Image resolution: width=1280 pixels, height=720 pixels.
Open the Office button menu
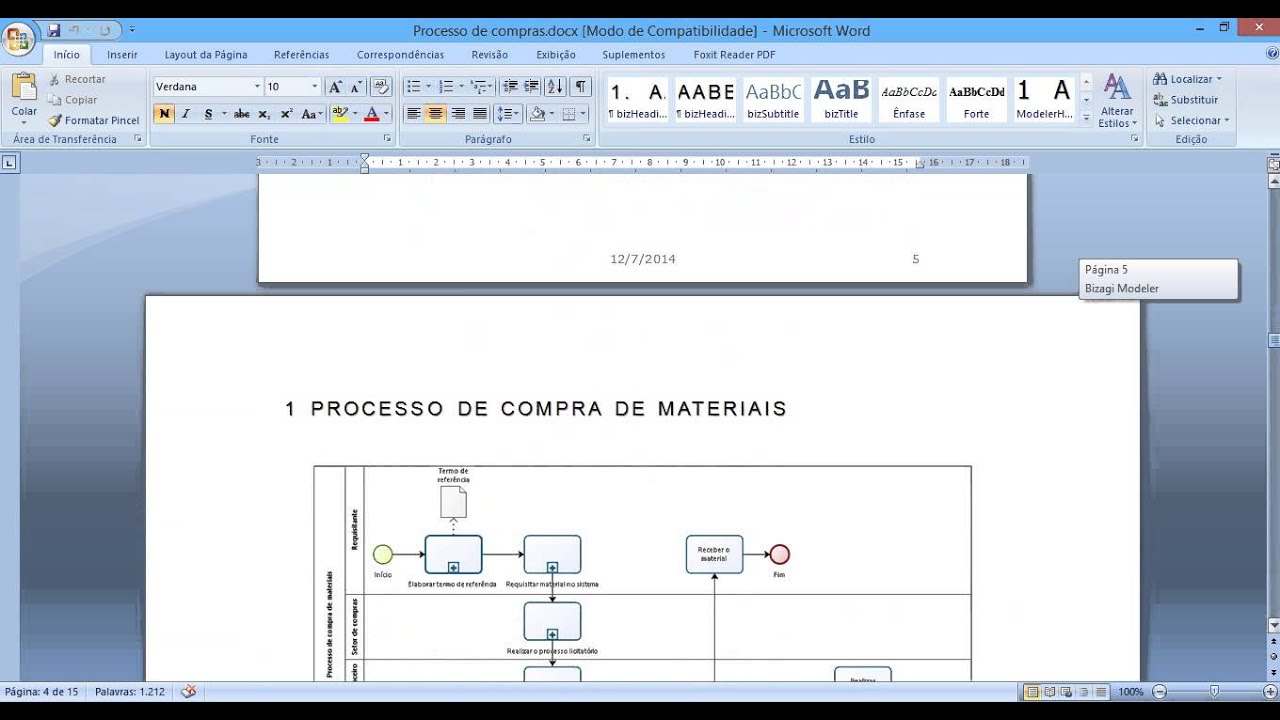coord(19,40)
